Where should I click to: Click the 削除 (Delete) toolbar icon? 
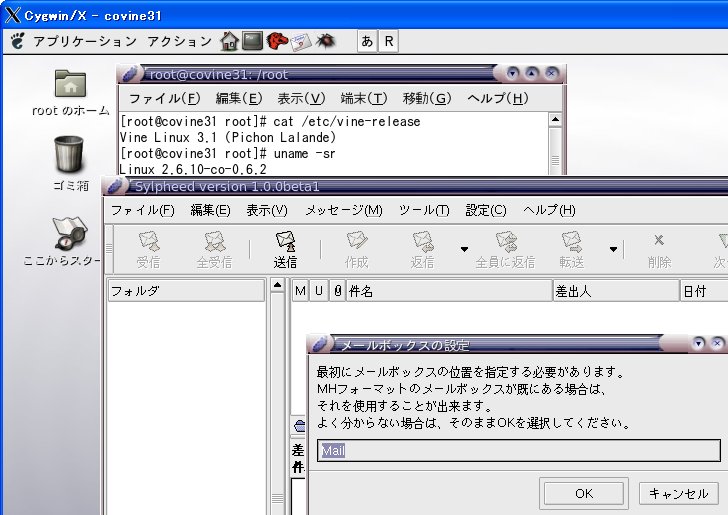[x=658, y=249]
